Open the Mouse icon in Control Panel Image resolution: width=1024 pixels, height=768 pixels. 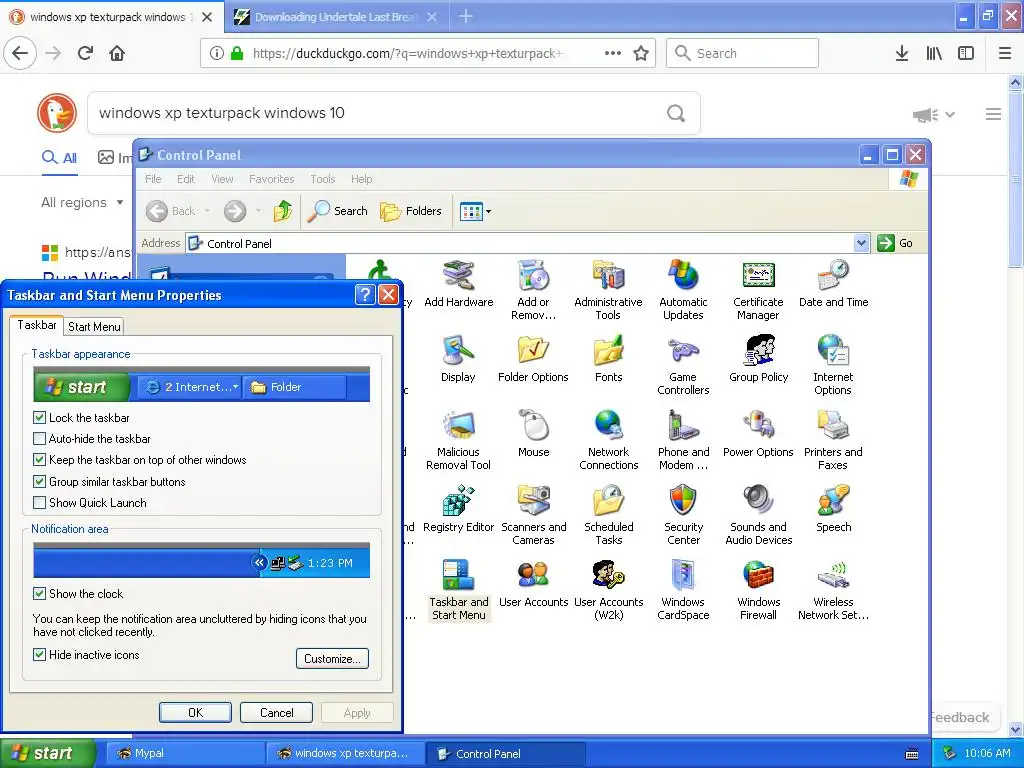534,434
